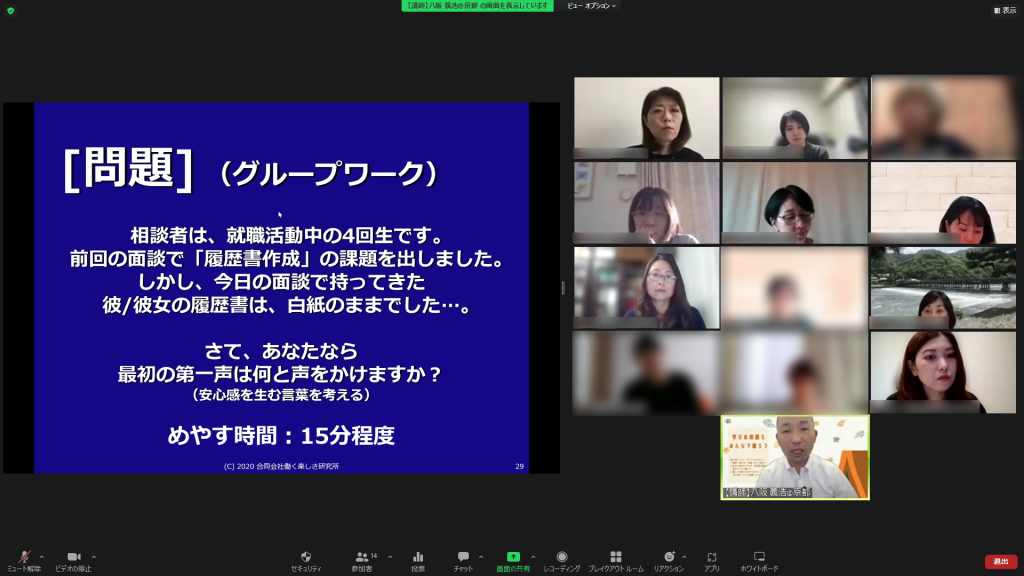1024x576 pixels.
Task: Open the Whiteboard icon
Action: (x=759, y=558)
